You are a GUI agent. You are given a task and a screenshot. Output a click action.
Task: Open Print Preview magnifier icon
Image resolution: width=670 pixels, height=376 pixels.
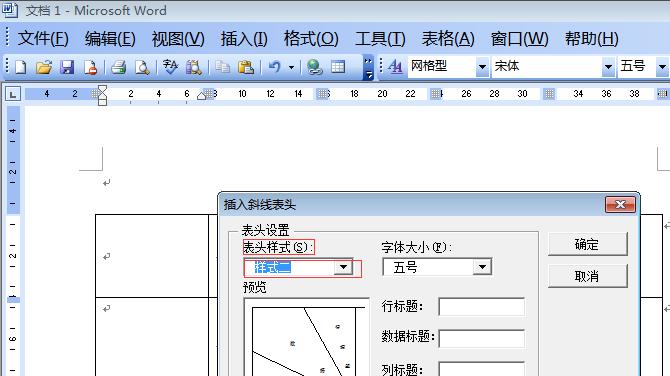[142, 67]
